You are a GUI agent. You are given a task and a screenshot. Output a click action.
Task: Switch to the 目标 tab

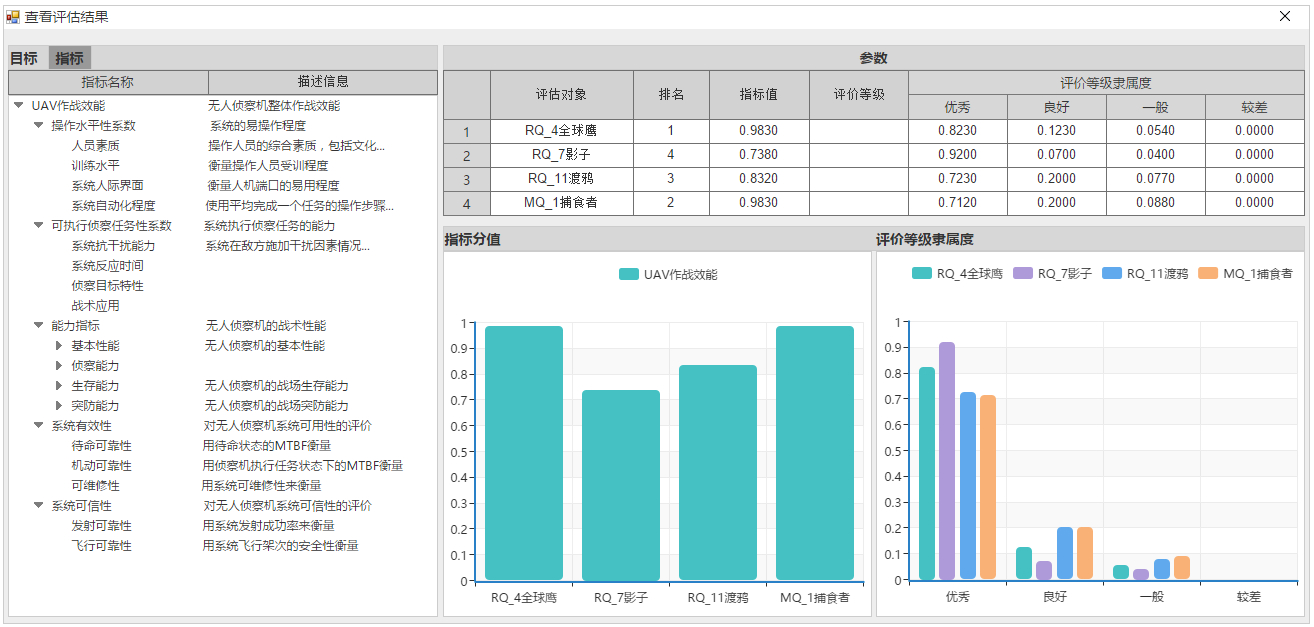pos(24,59)
